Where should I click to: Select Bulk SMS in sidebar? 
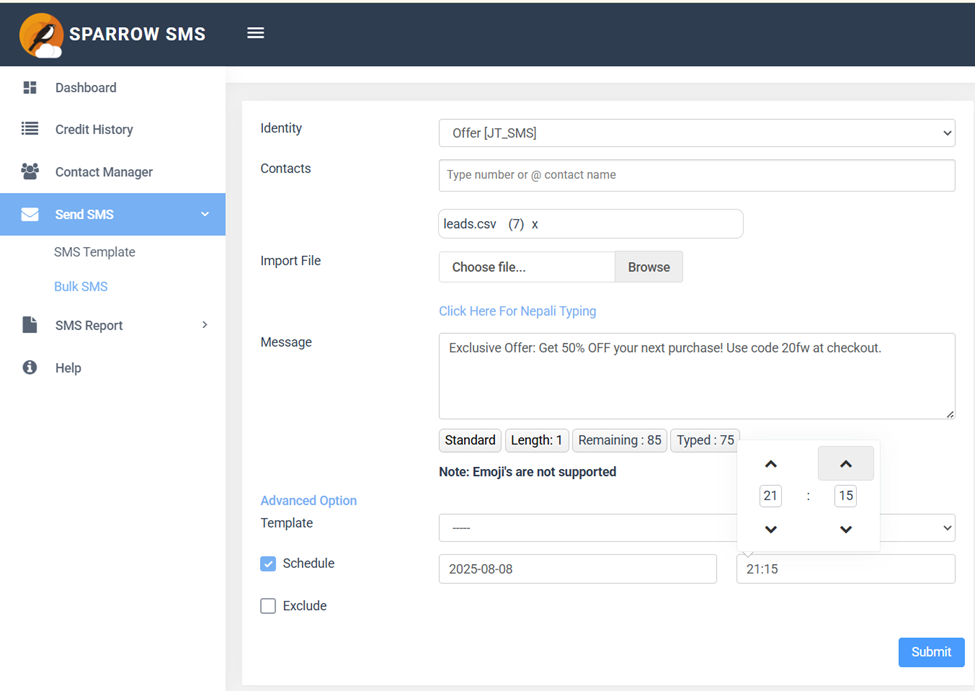coord(81,287)
